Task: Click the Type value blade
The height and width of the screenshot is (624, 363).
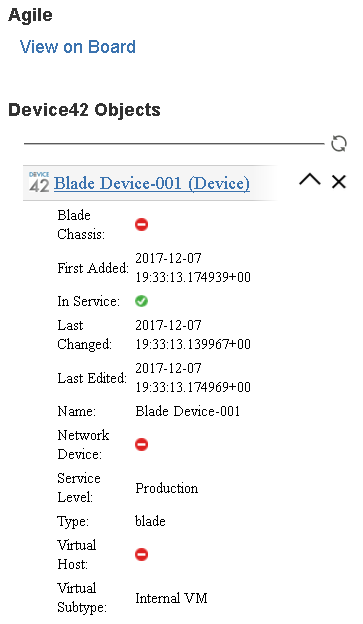Action: [150, 521]
